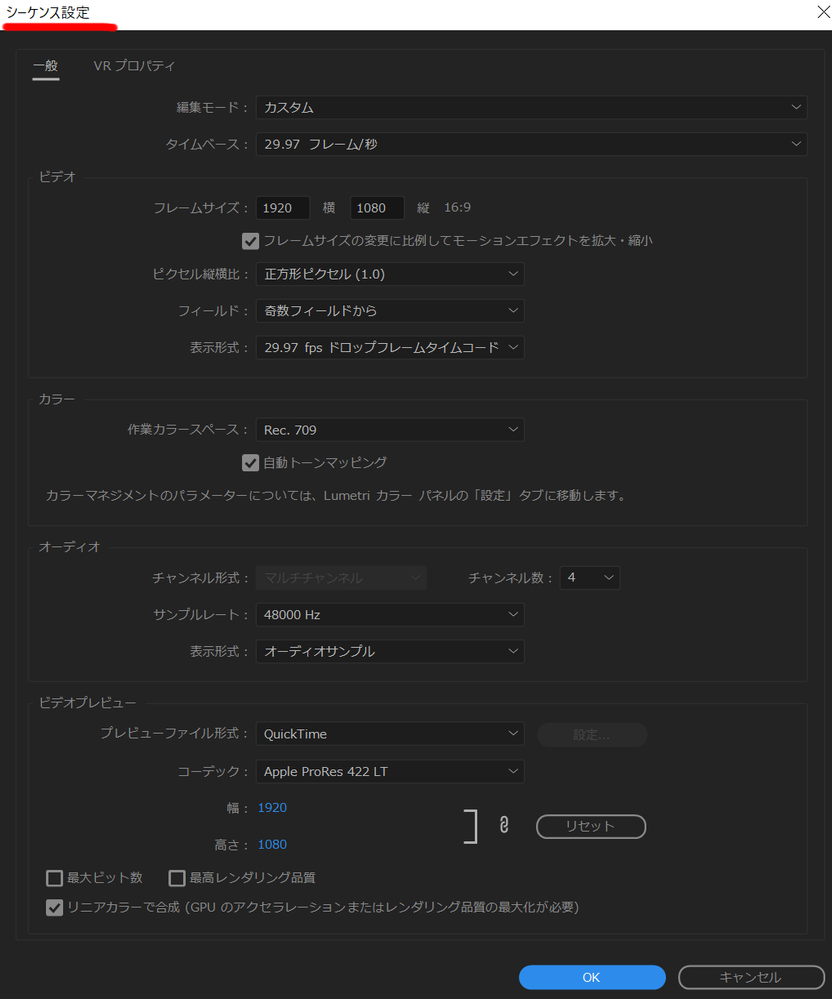Viewport: 832px width, 999px height.
Task: Open the VR プロパティ tab
Action: (134, 66)
